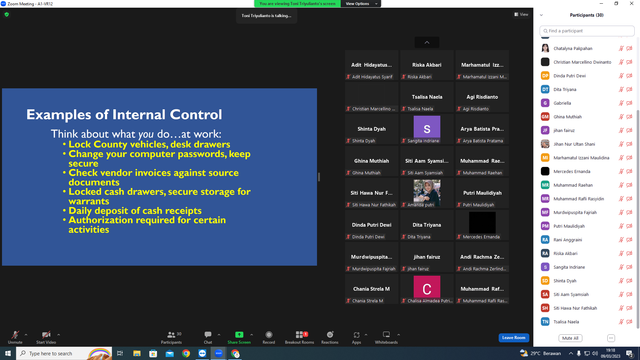Click the Windows taskbar search box
This screenshot has width=640, height=360.
pyautogui.click(x=64, y=353)
